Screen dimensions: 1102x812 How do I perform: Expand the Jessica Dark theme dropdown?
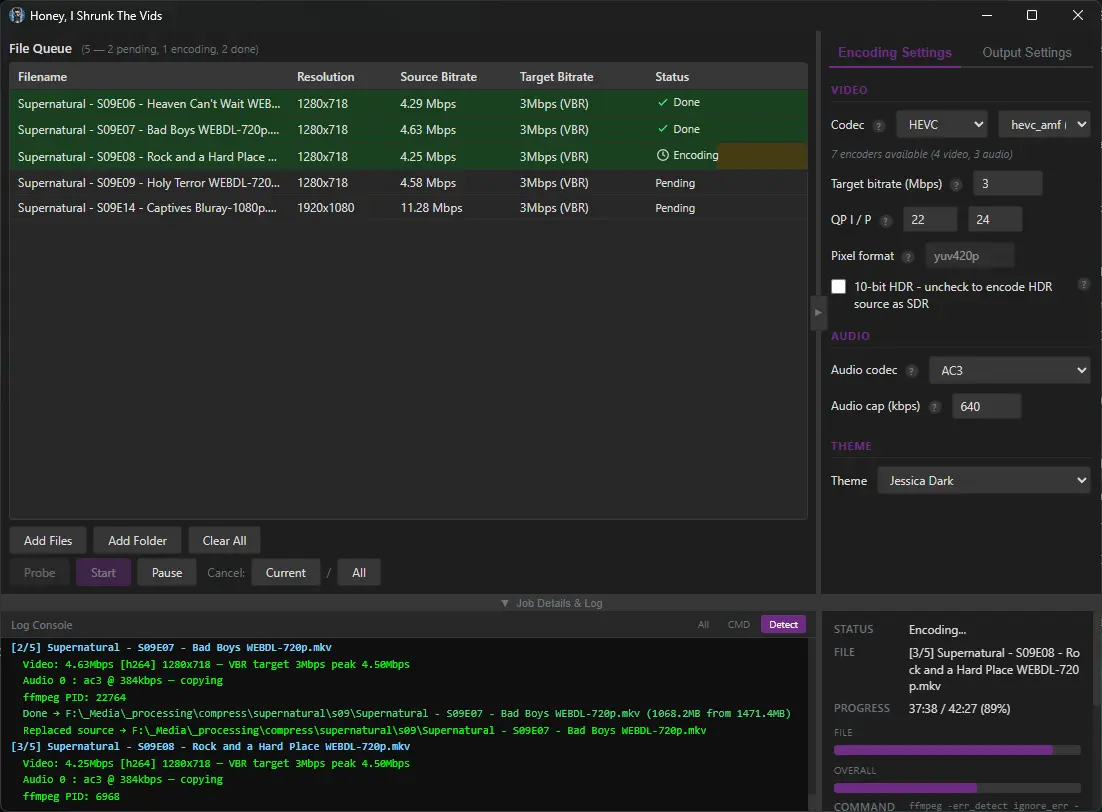984,481
